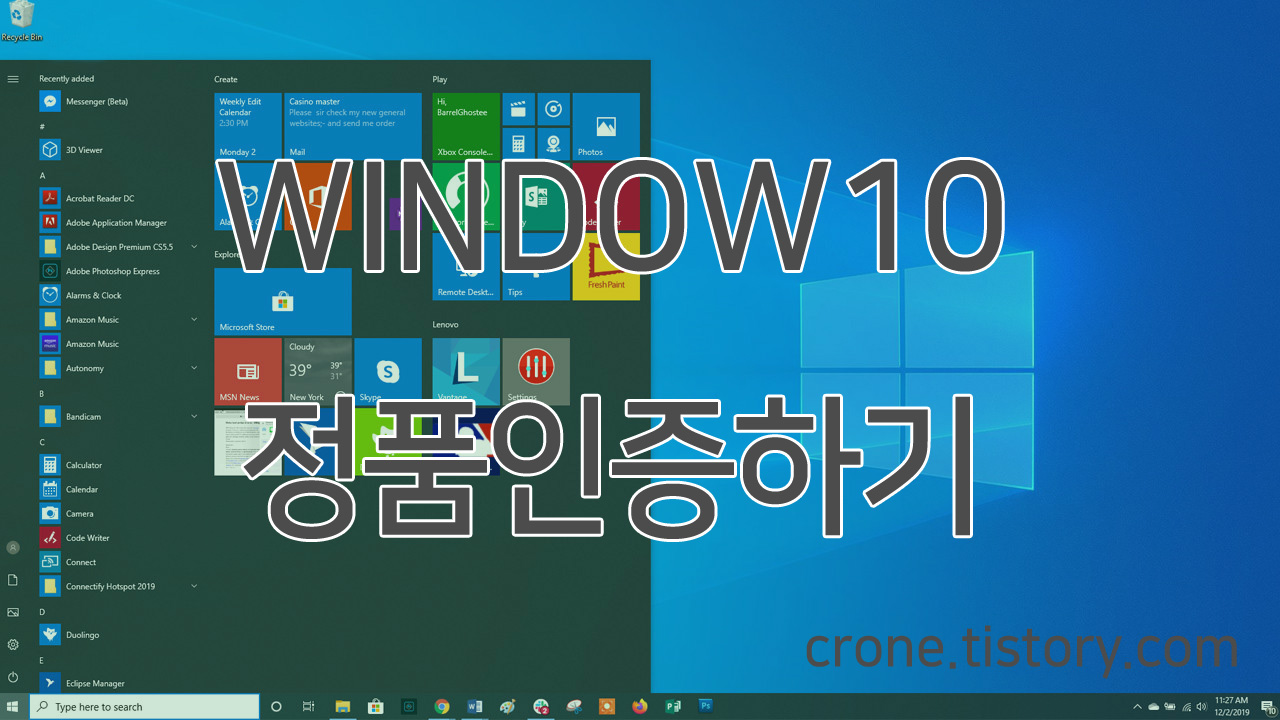Open Settings gear in Start rail
The height and width of the screenshot is (720, 1280).
tap(13, 645)
